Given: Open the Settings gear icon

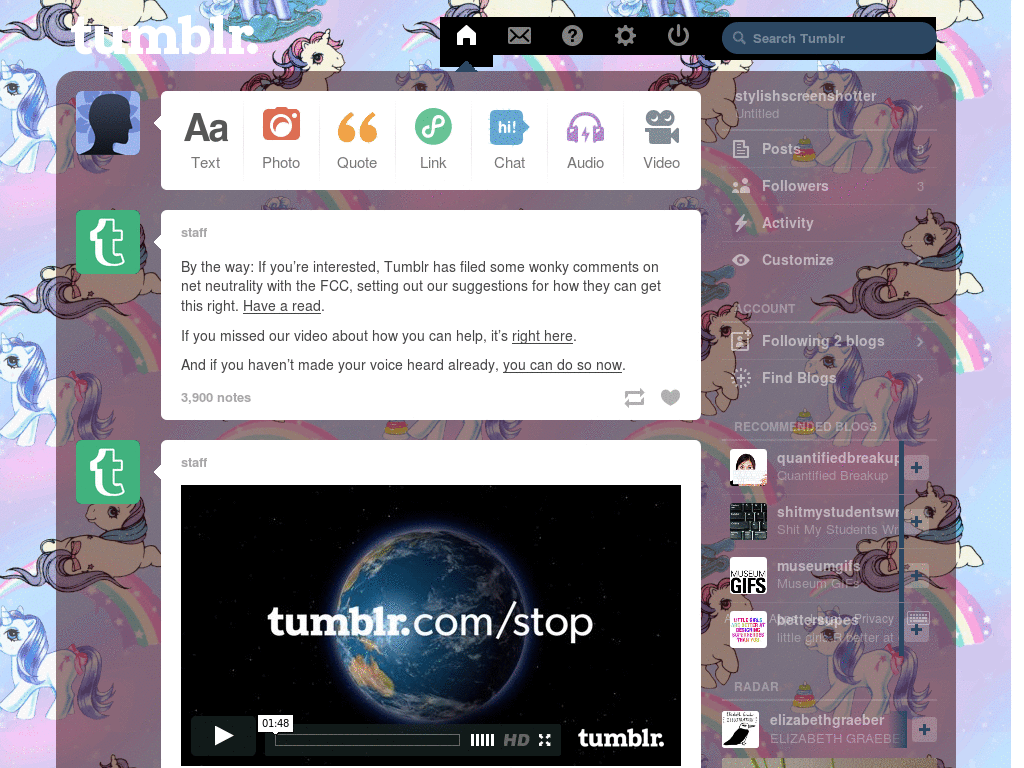Looking at the screenshot, I should [625, 35].
